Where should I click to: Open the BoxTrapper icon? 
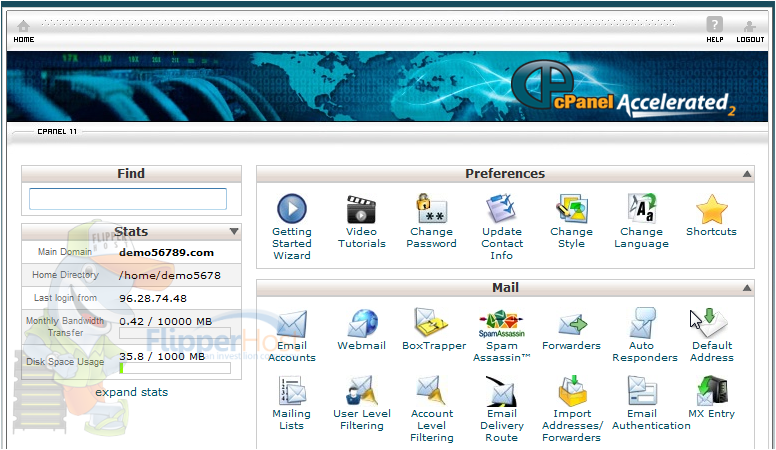click(431, 323)
